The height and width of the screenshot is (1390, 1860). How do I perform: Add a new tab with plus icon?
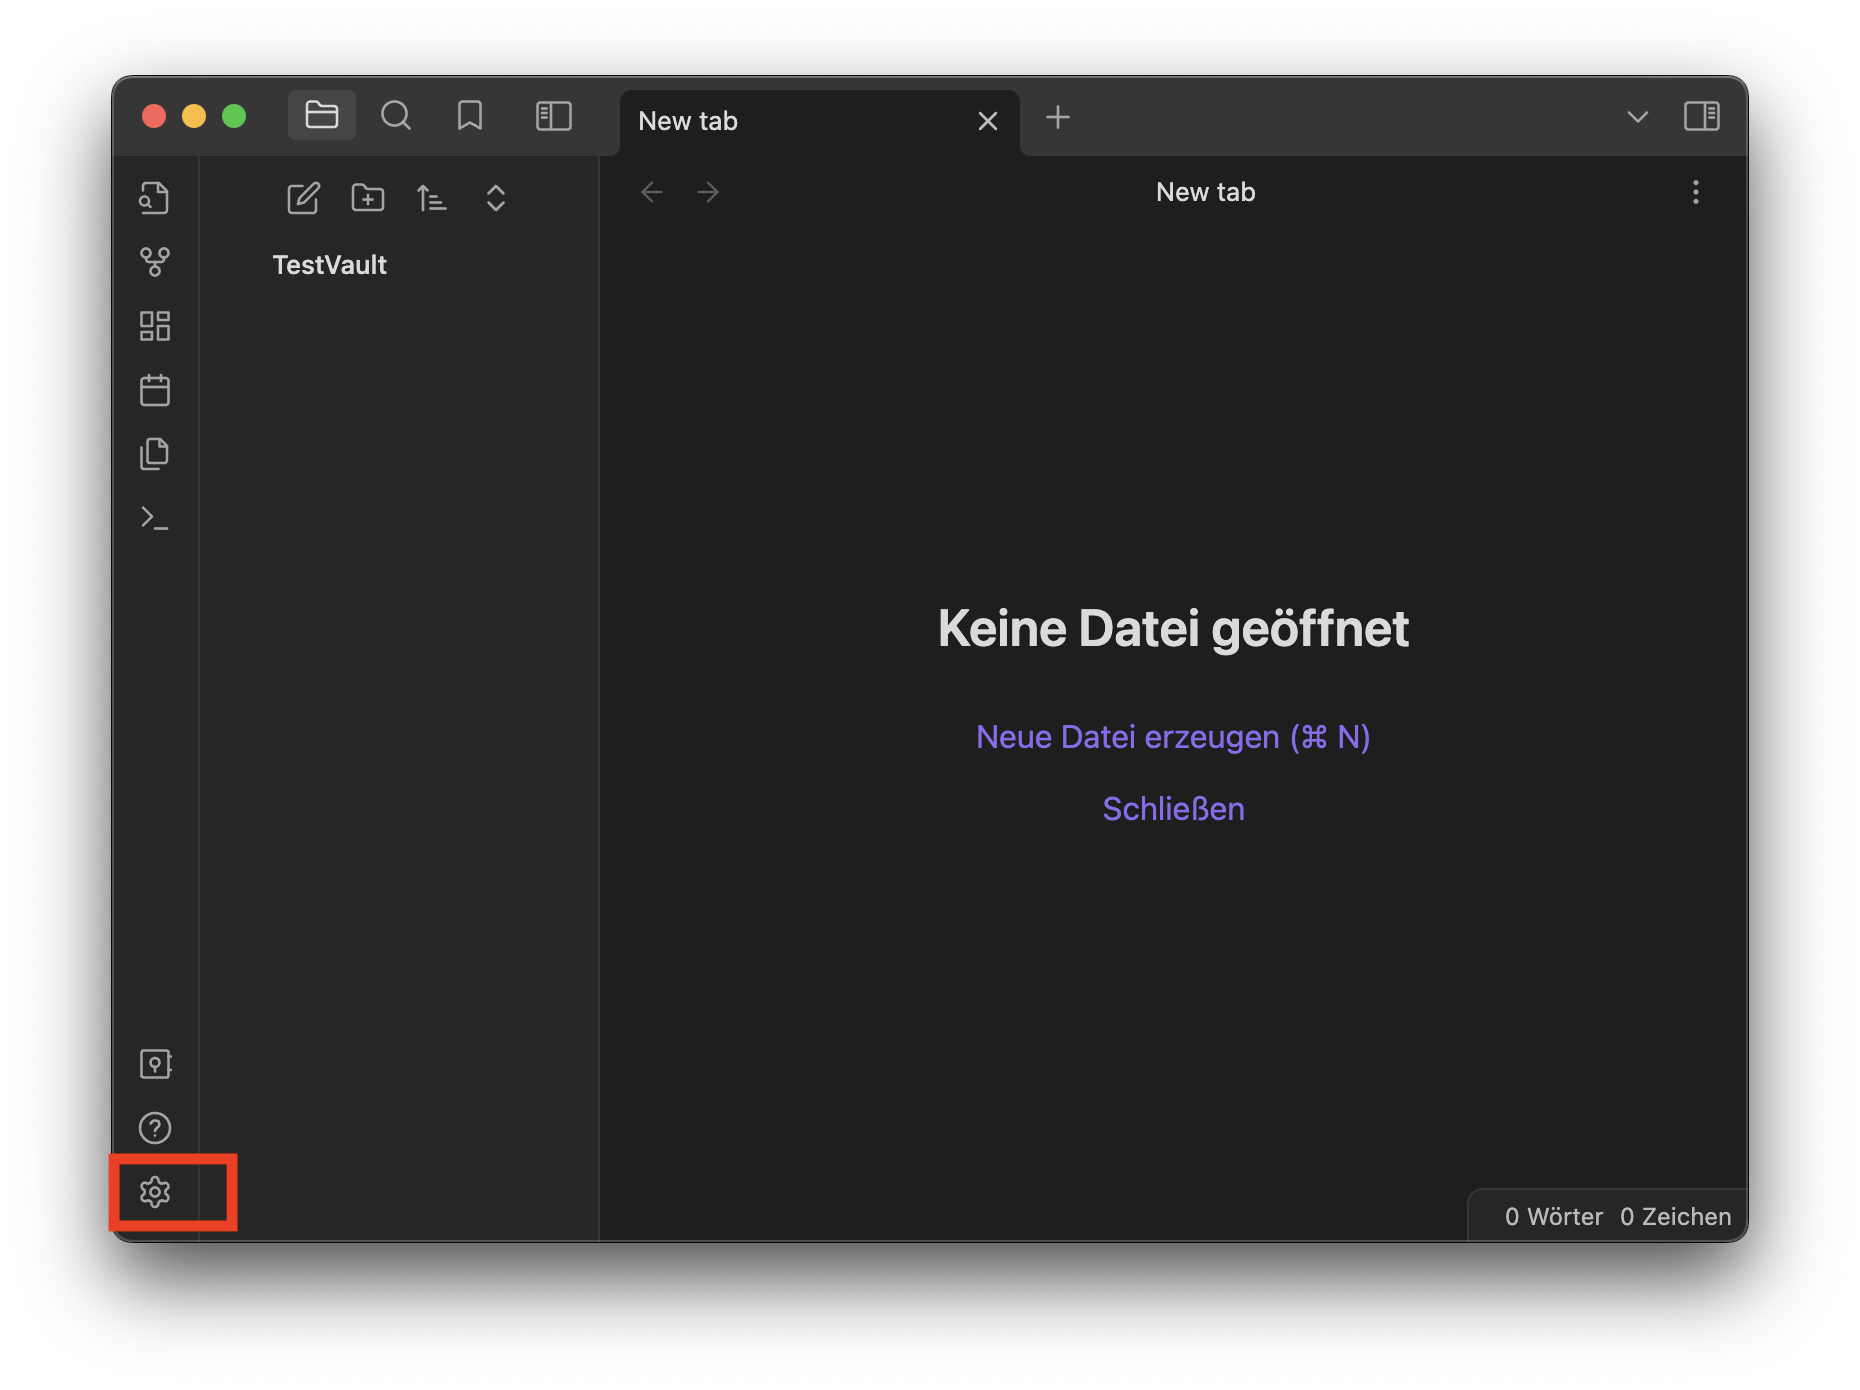click(x=1057, y=118)
